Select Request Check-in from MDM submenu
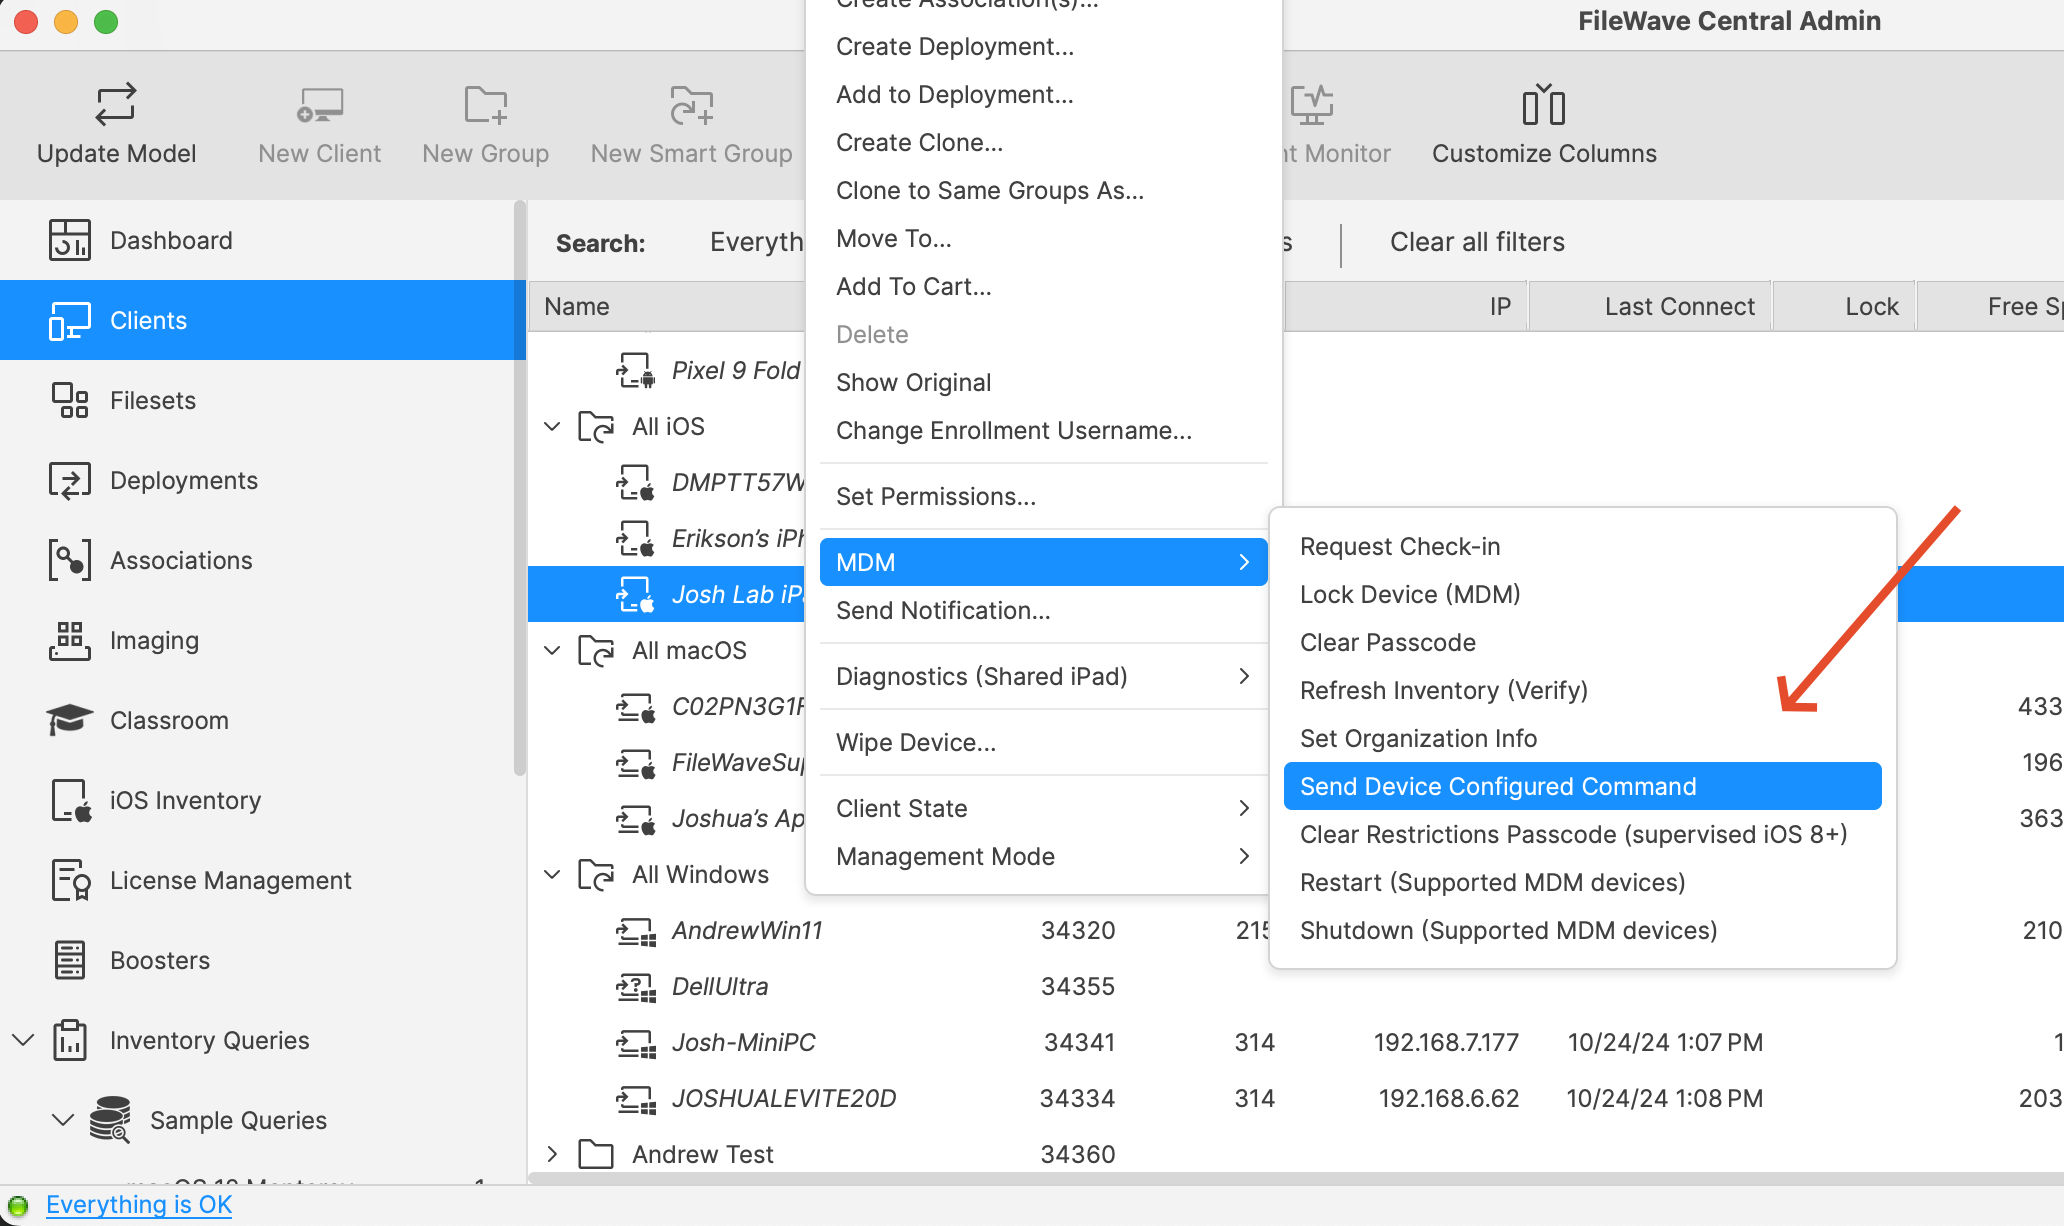The image size is (2064, 1226). coord(1582,547)
